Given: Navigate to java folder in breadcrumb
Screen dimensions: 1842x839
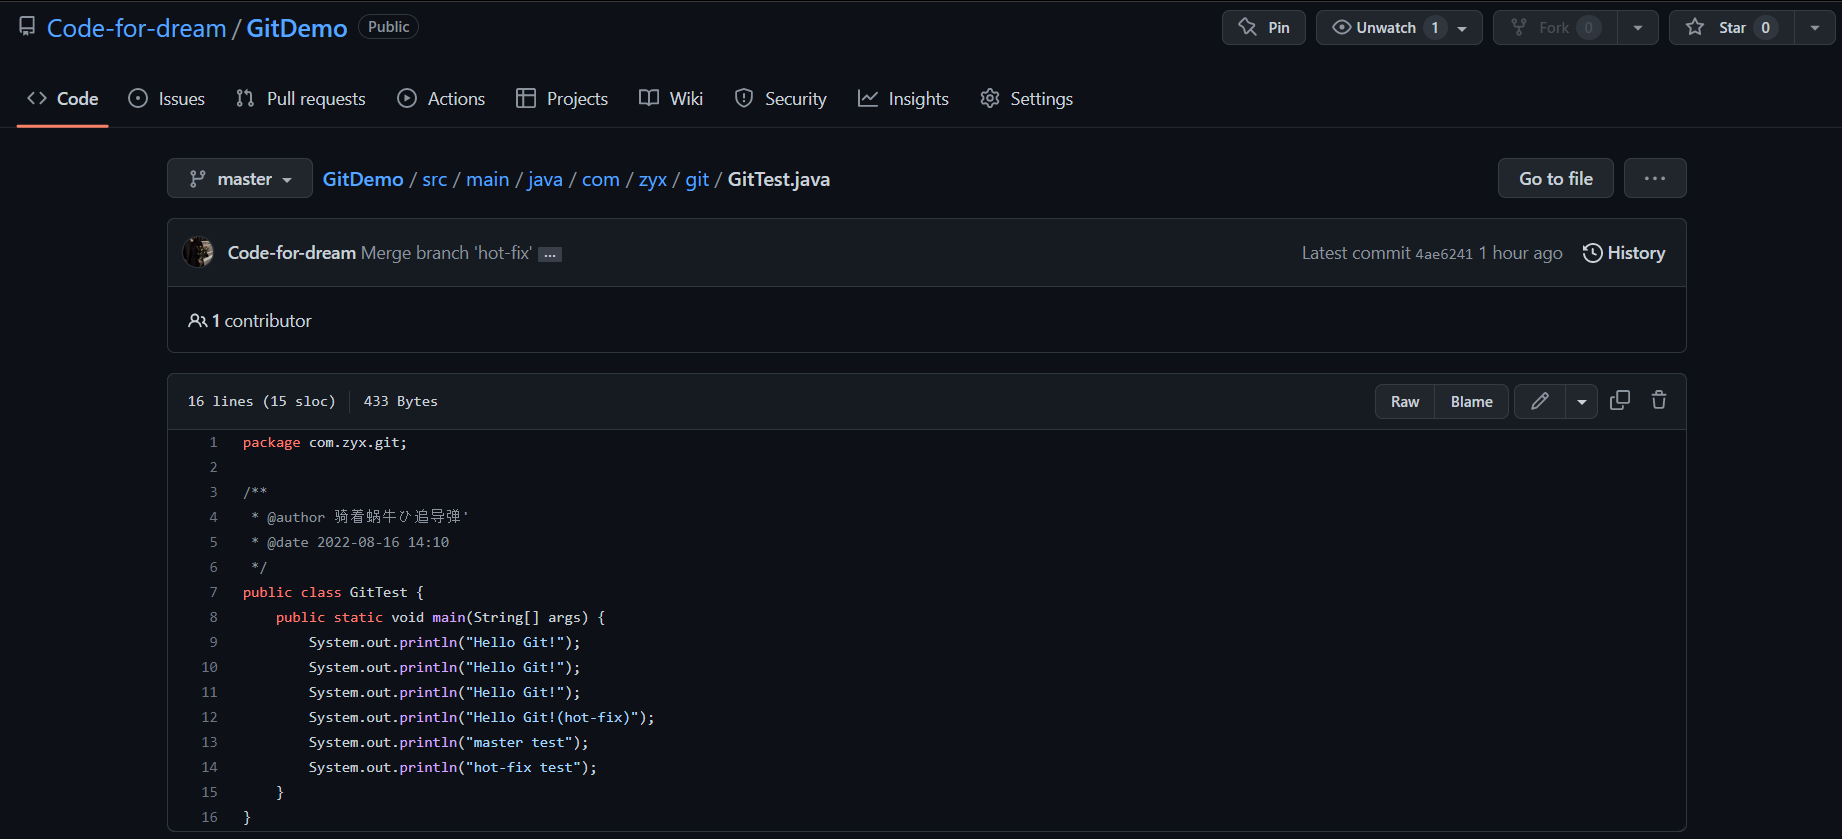Looking at the screenshot, I should [x=545, y=179].
